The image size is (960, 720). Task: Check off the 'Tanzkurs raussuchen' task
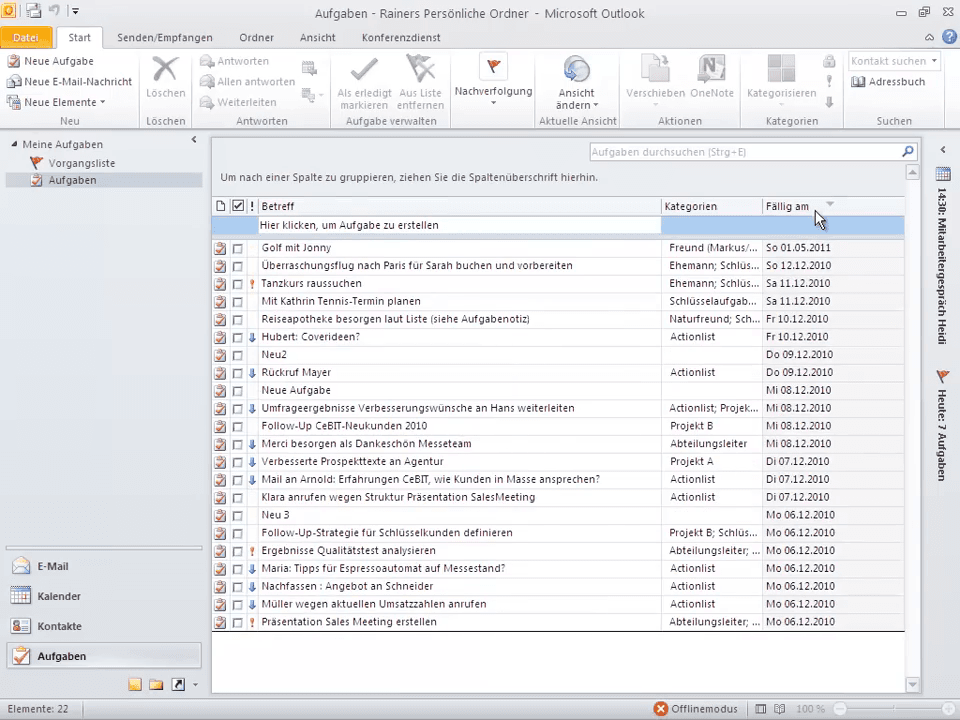[238, 284]
